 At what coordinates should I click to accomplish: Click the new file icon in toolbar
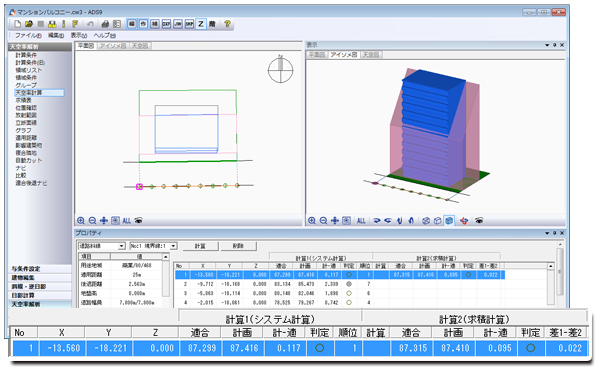[18, 24]
